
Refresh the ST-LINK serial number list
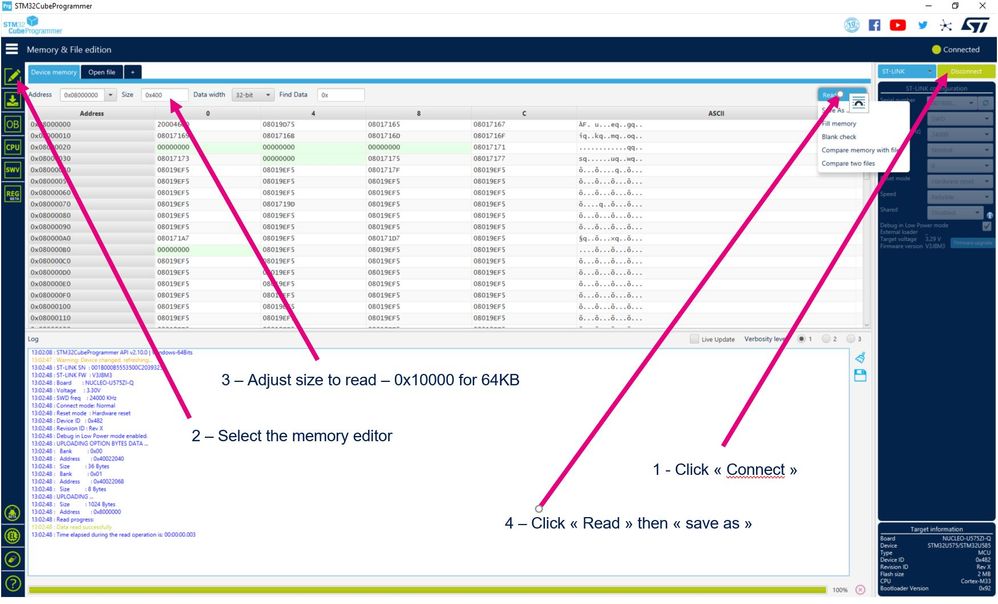(x=987, y=102)
